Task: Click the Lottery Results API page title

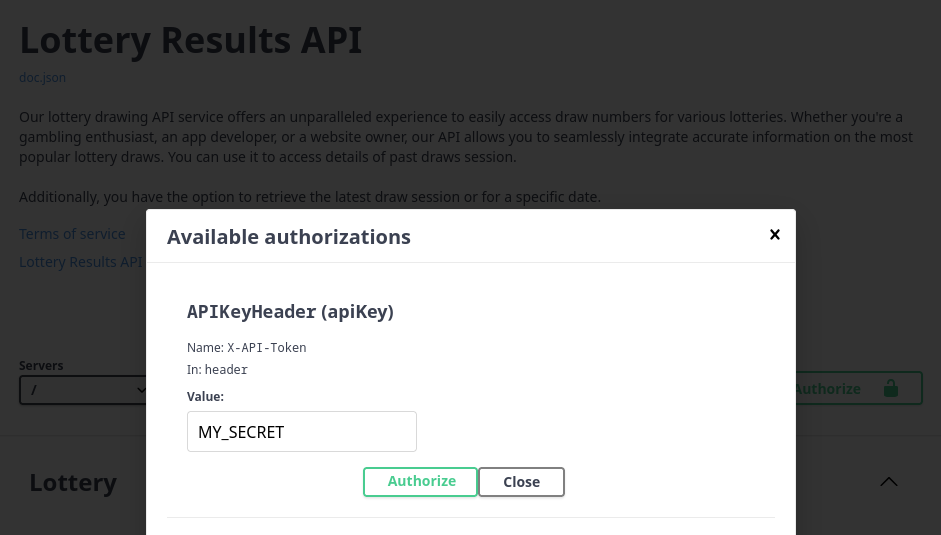Action: pos(190,40)
